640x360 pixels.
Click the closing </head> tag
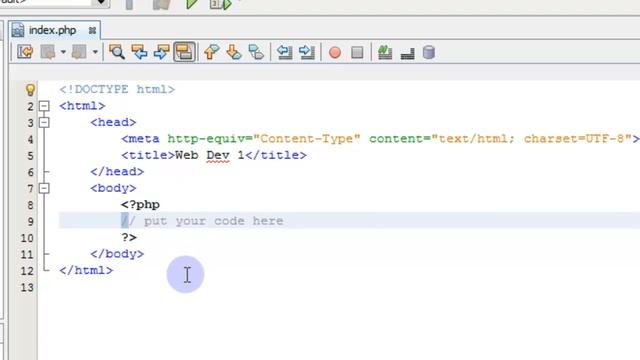[x=117, y=171]
